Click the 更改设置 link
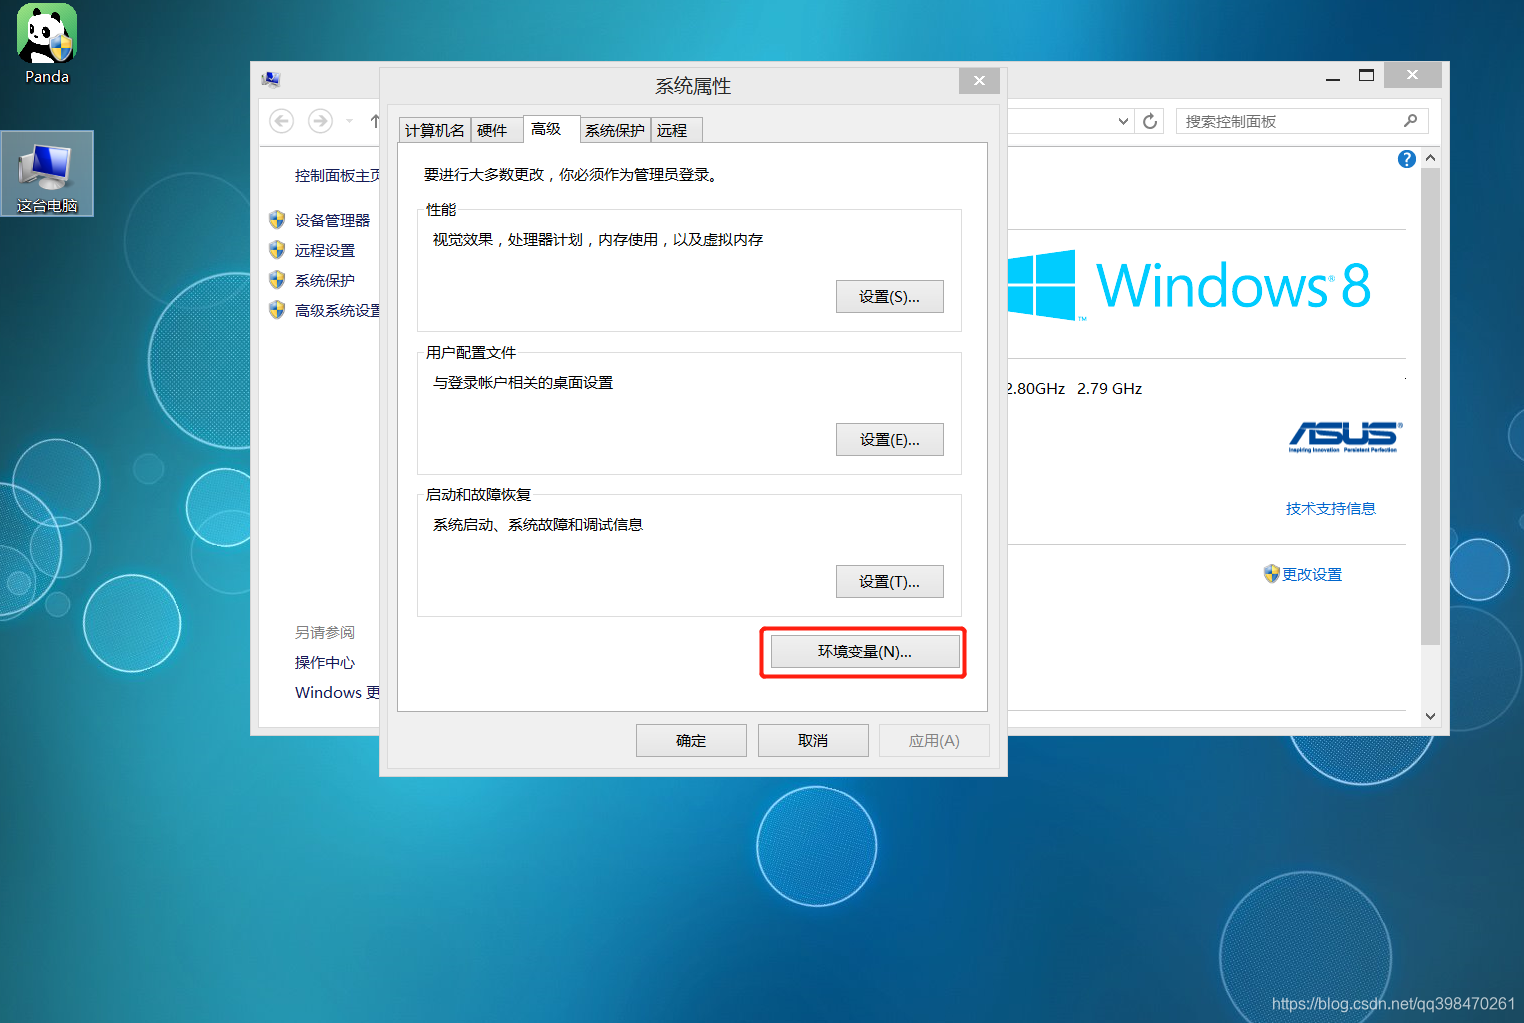The height and width of the screenshot is (1023, 1524). pos(1312,574)
